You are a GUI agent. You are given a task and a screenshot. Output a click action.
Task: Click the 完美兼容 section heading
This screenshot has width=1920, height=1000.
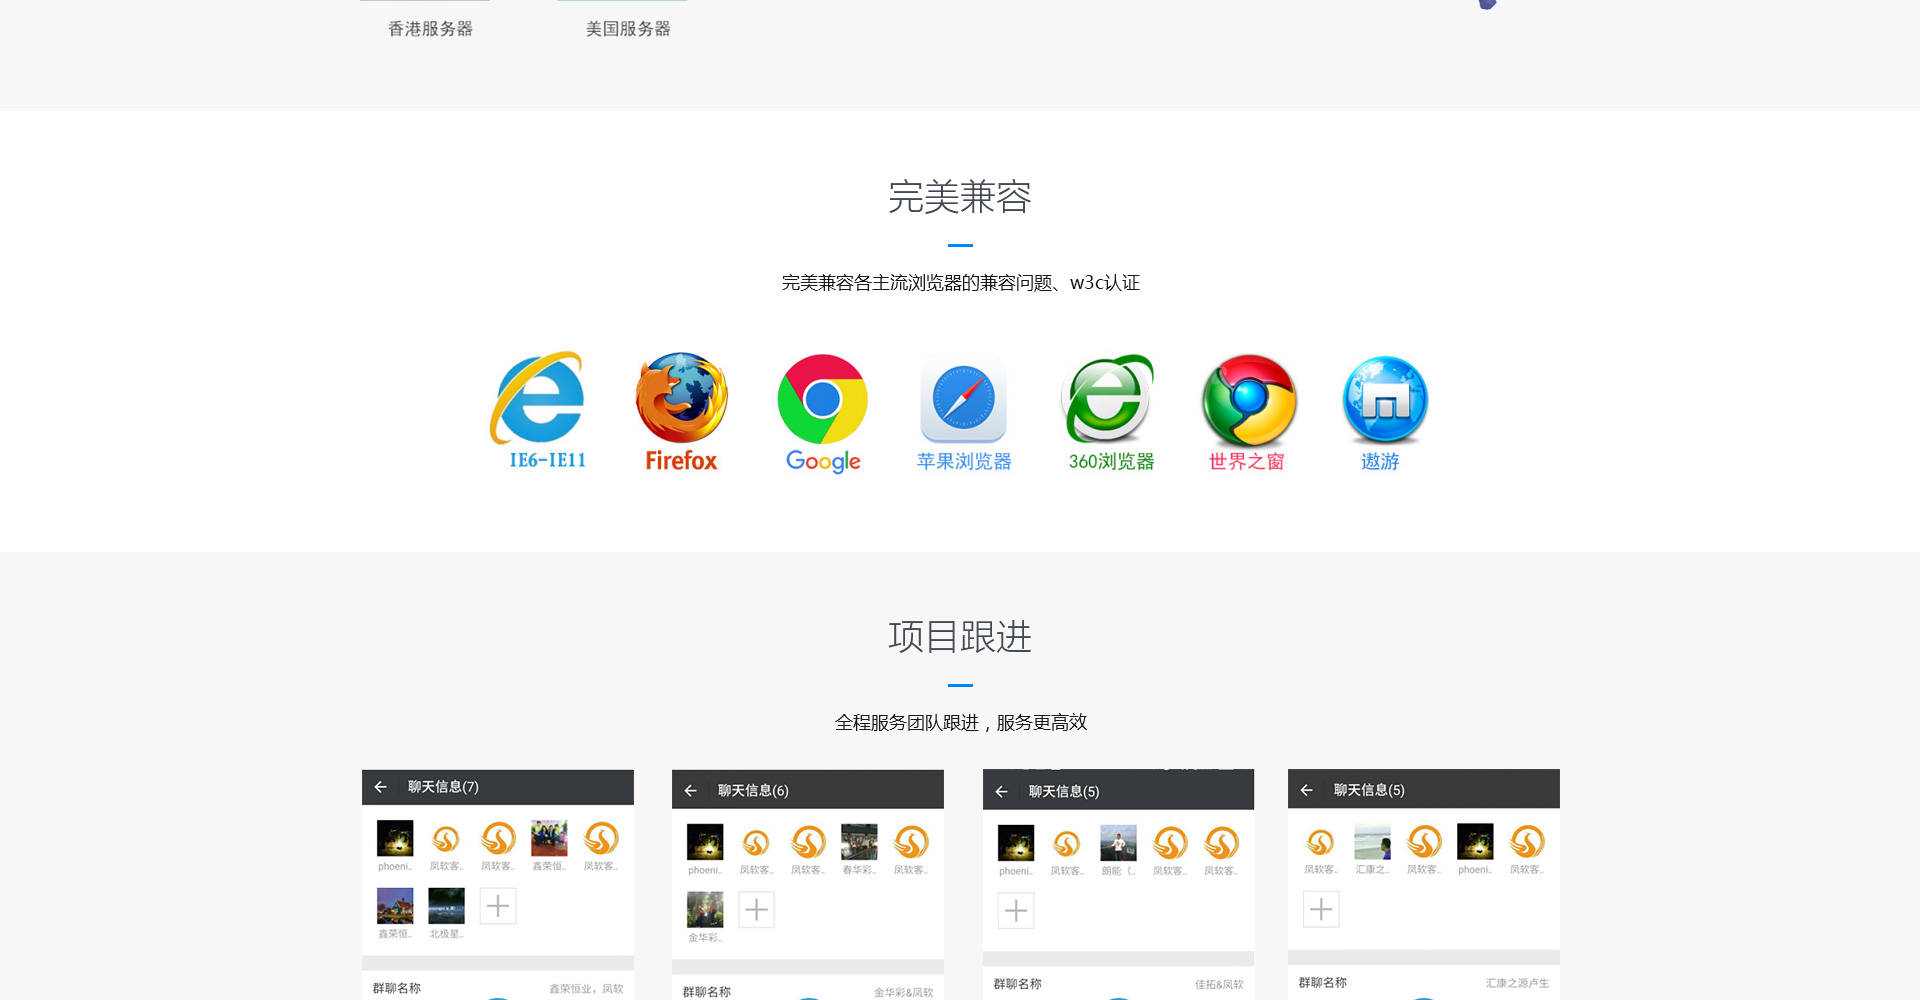click(959, 197)
